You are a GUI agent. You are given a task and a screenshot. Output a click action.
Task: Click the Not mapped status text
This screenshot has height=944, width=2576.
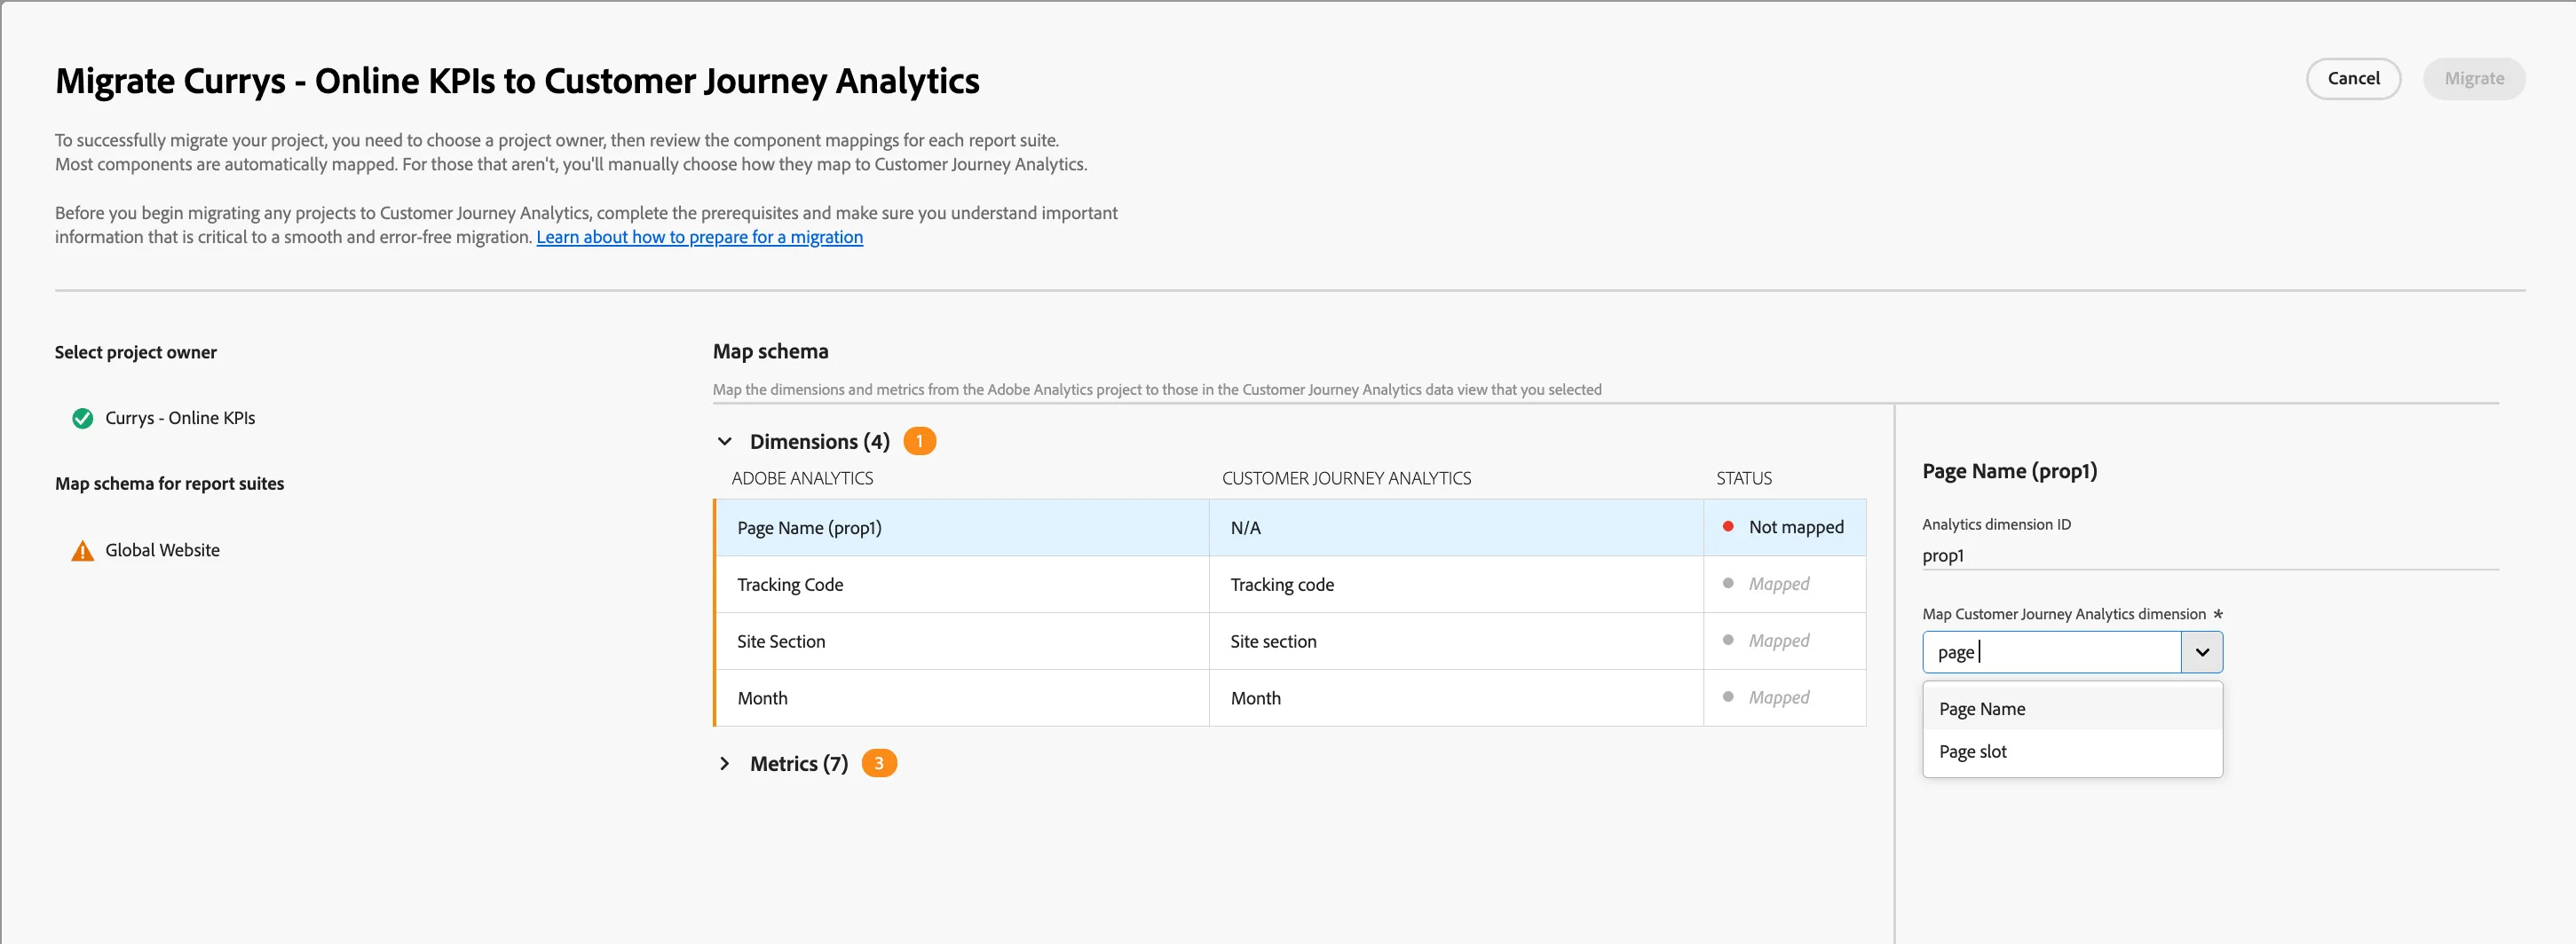pyautogui.click(x=1796, y=527)
